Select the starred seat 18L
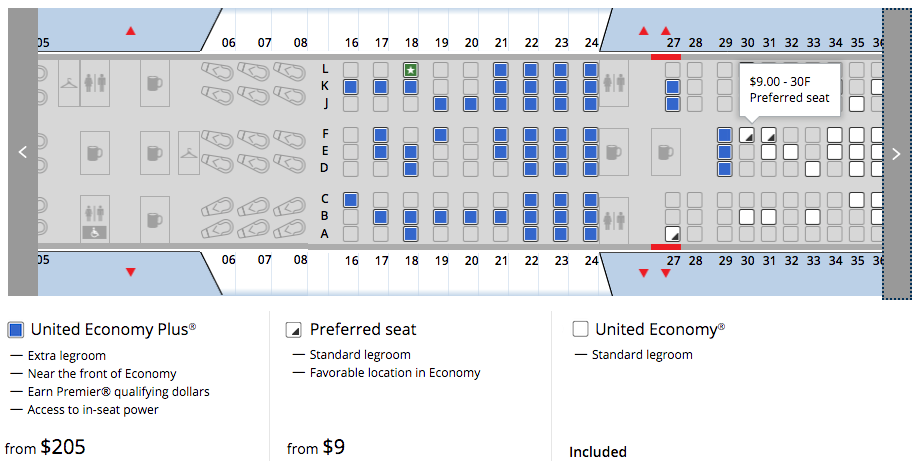 tap(411, 70)
